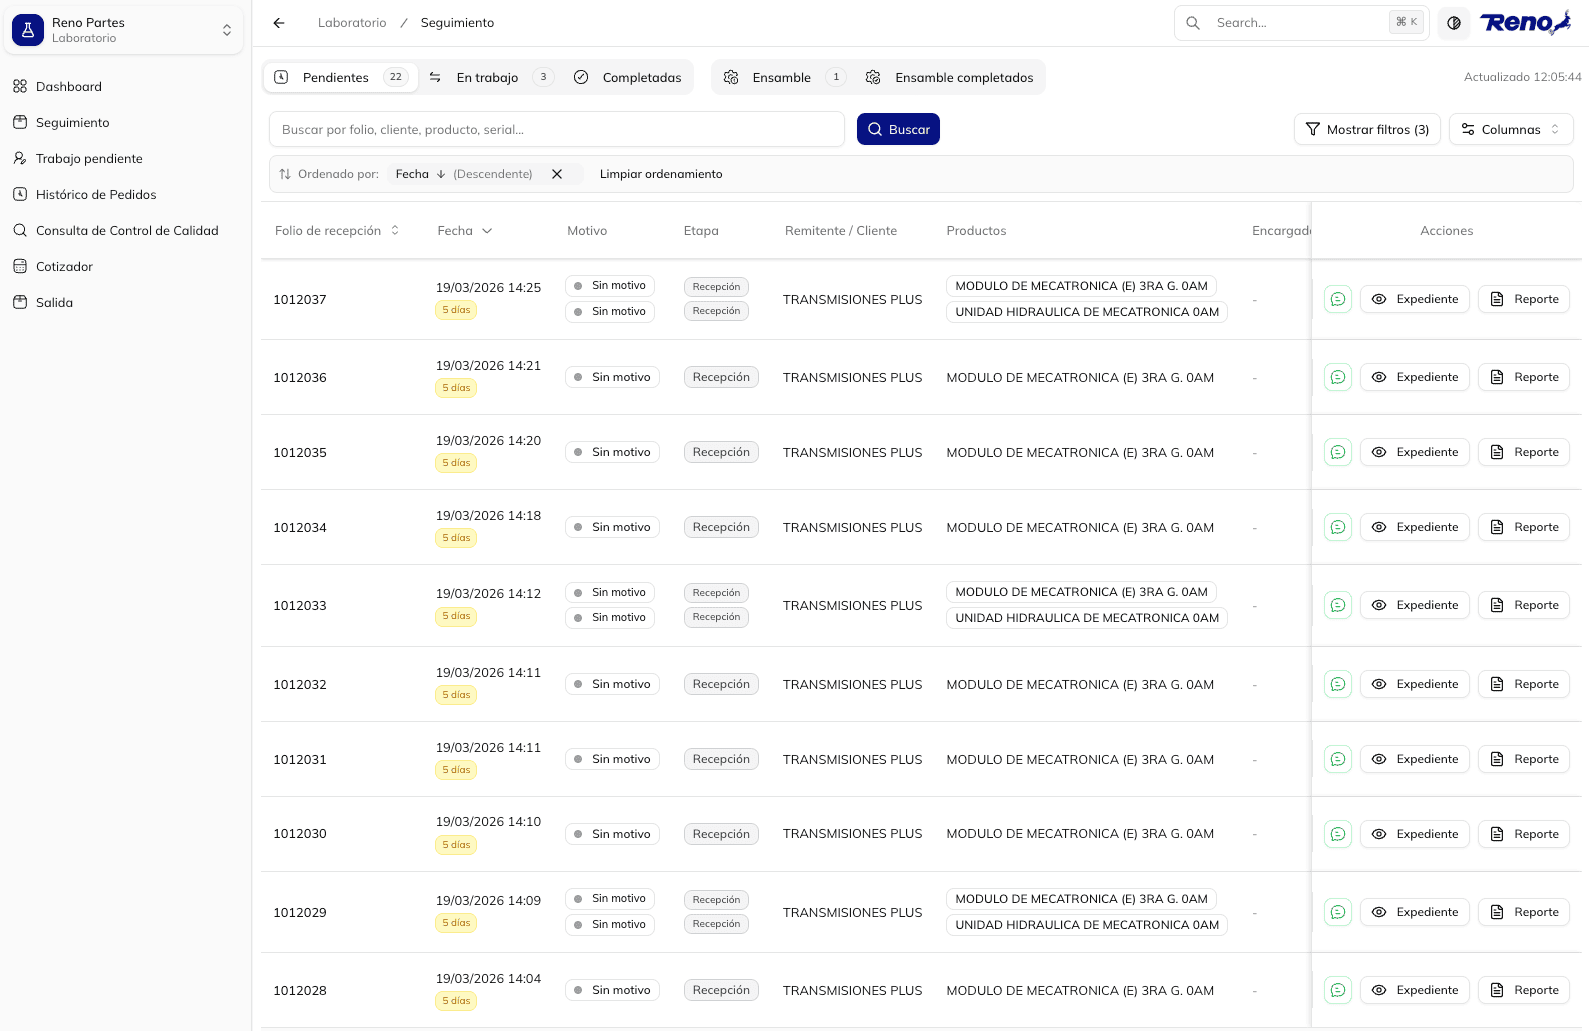Remove the Fecha sort with the X icon
The image size is (1589, 1031).
pos(557,174)
